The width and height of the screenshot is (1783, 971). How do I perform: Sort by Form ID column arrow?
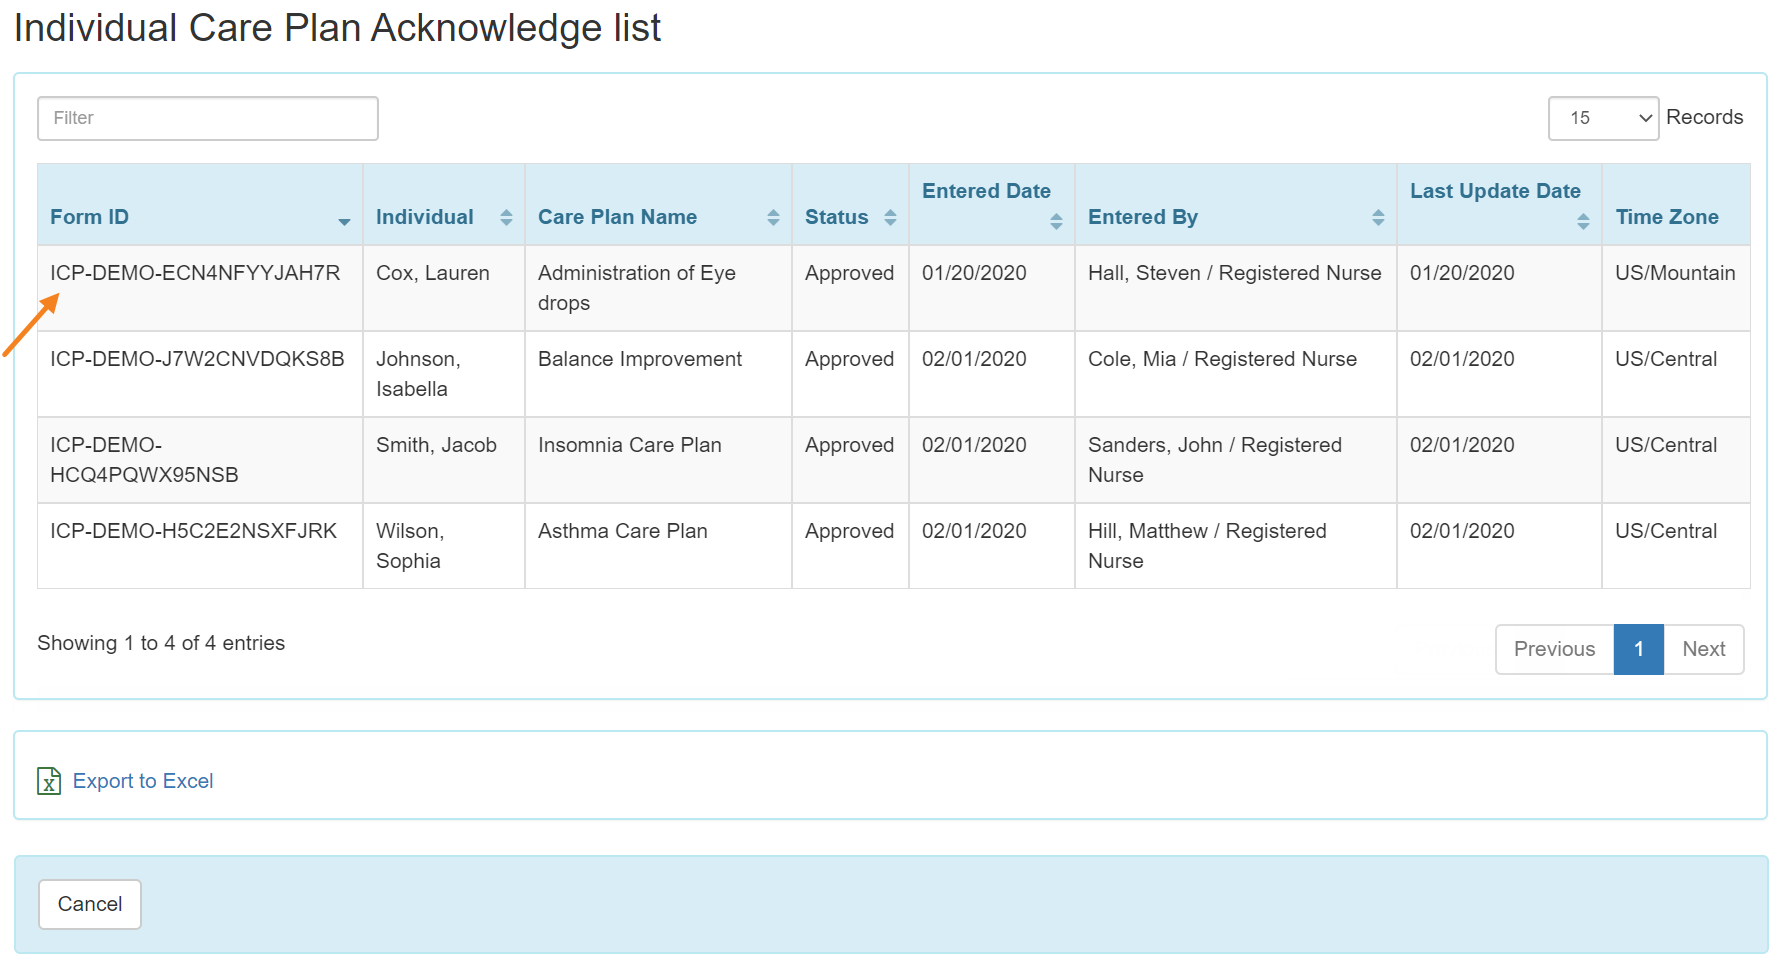pyautogui.click(x=344, y=221)
